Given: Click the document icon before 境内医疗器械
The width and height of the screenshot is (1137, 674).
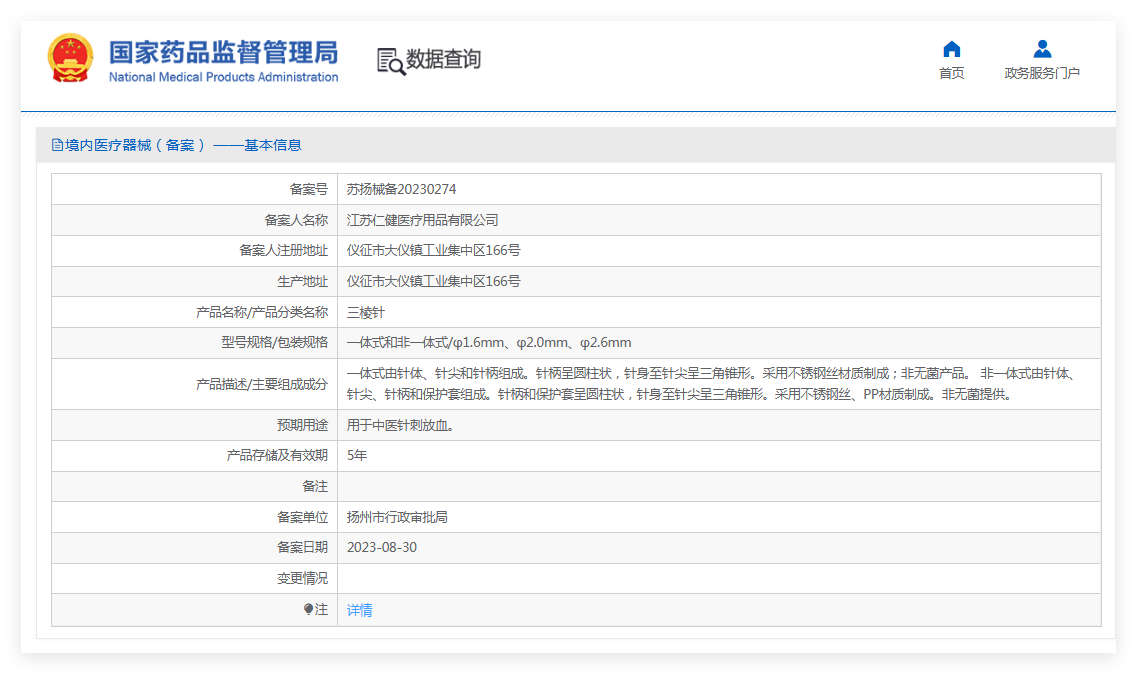Looking at the screenshot, I should tap(57, 145).
